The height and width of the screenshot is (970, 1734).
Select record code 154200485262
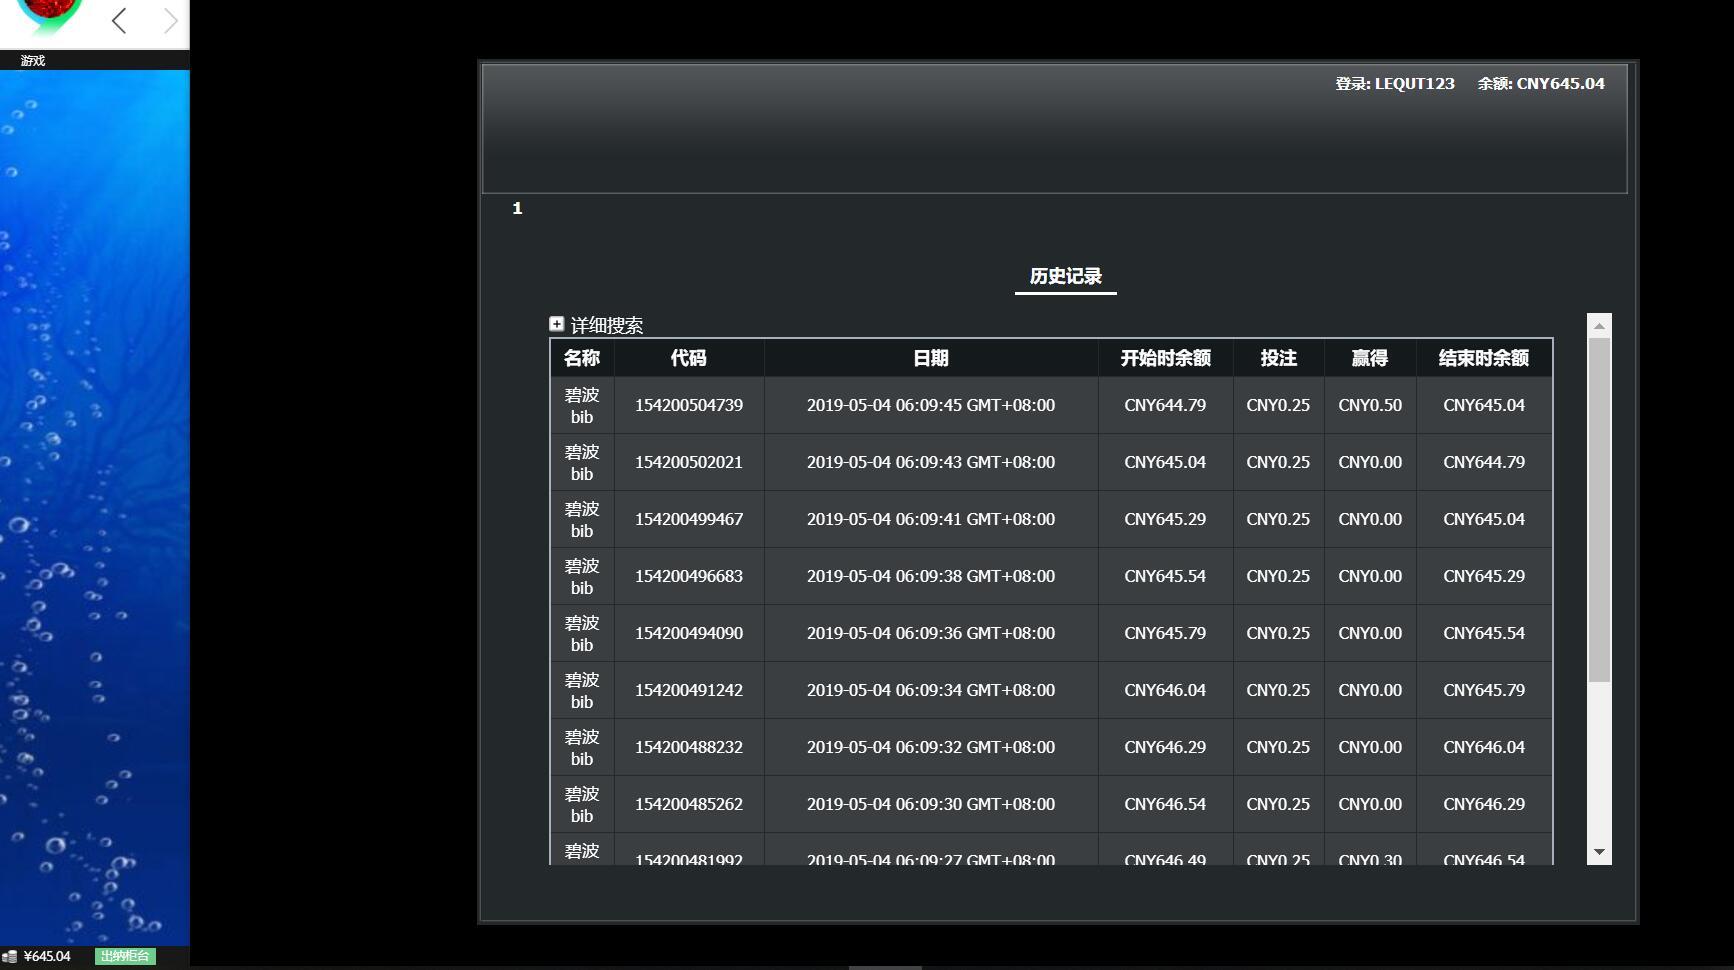[x=689, y=804]
